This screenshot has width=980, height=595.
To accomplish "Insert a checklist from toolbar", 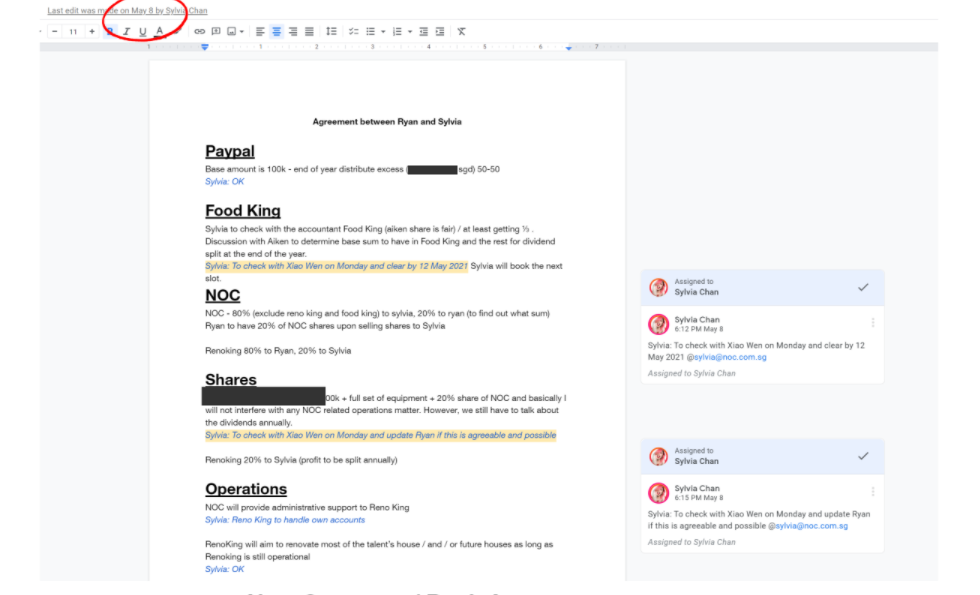I will (353, 32).
